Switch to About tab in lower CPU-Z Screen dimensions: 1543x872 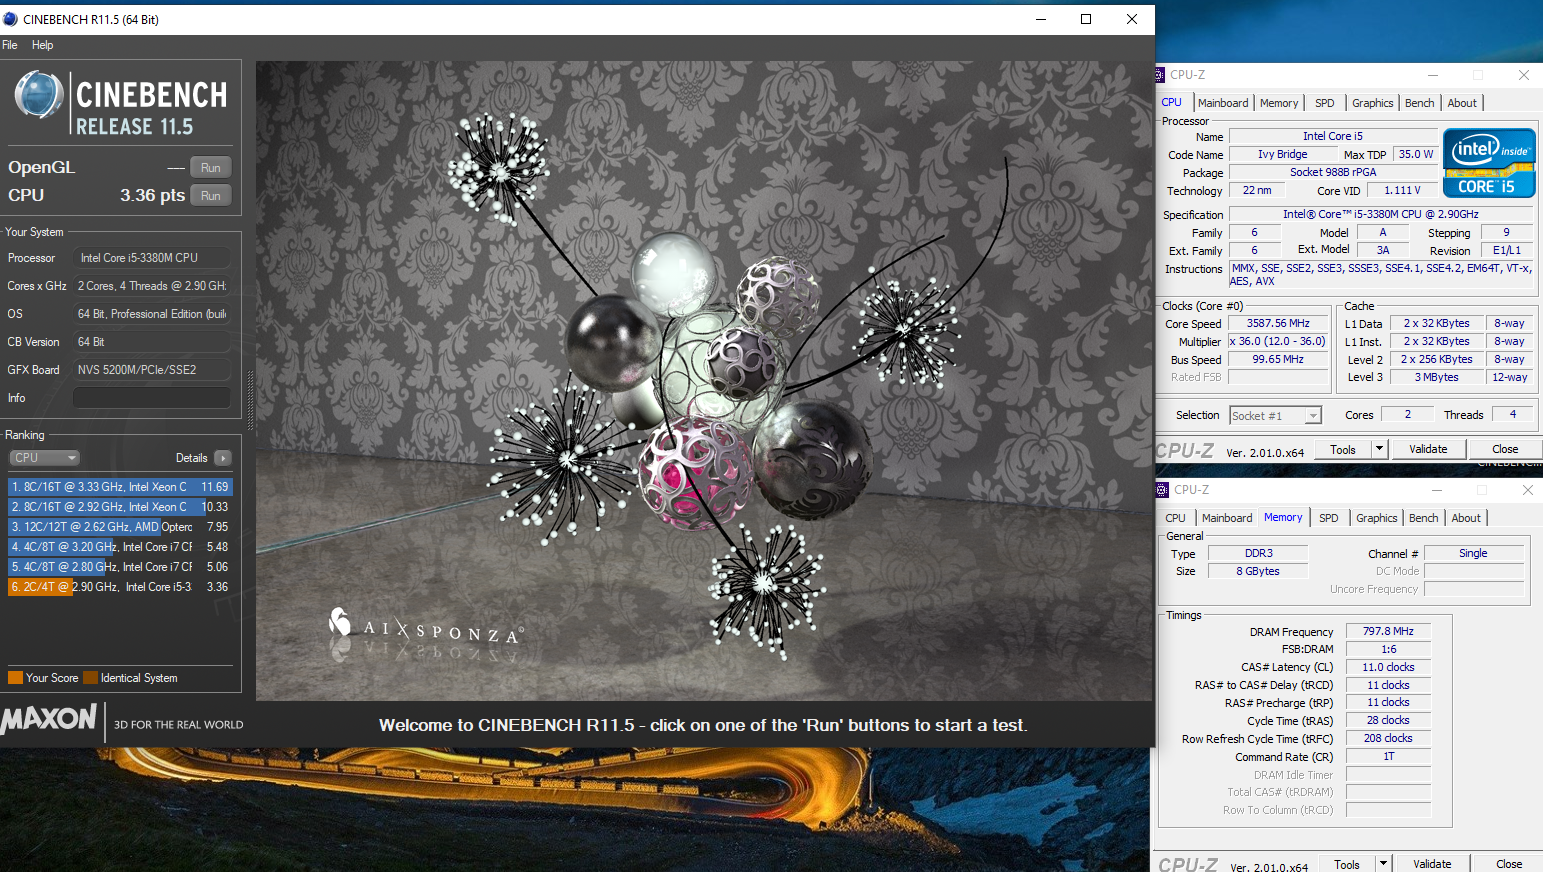[x=1466, y=518]
